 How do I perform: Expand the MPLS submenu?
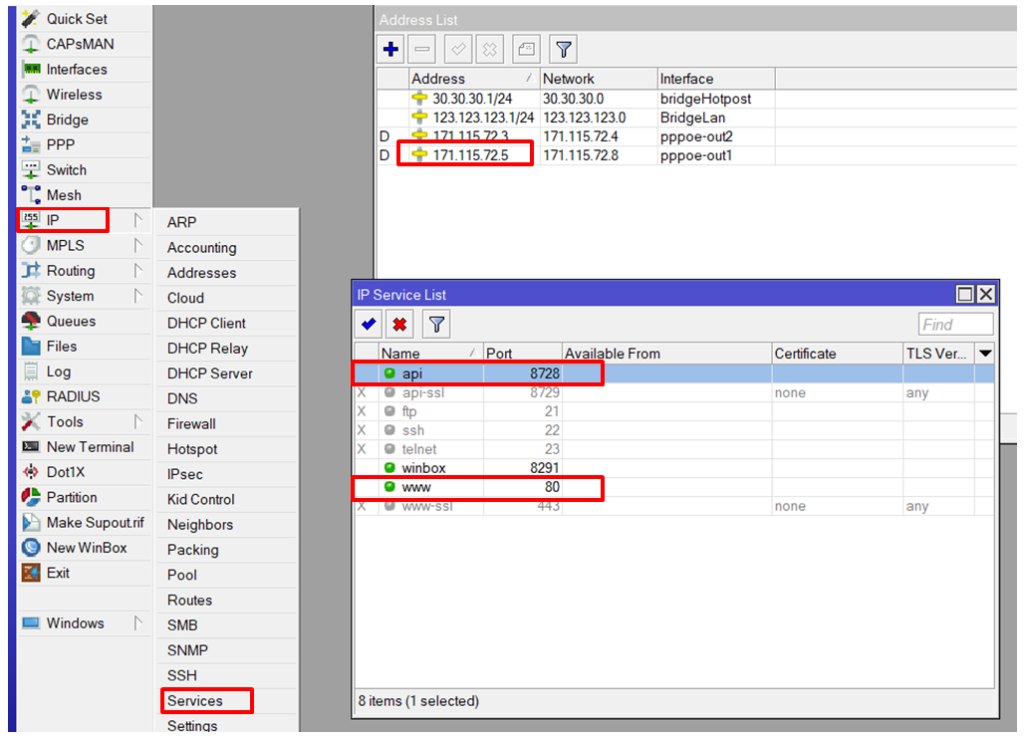click(x=65, y=245)
